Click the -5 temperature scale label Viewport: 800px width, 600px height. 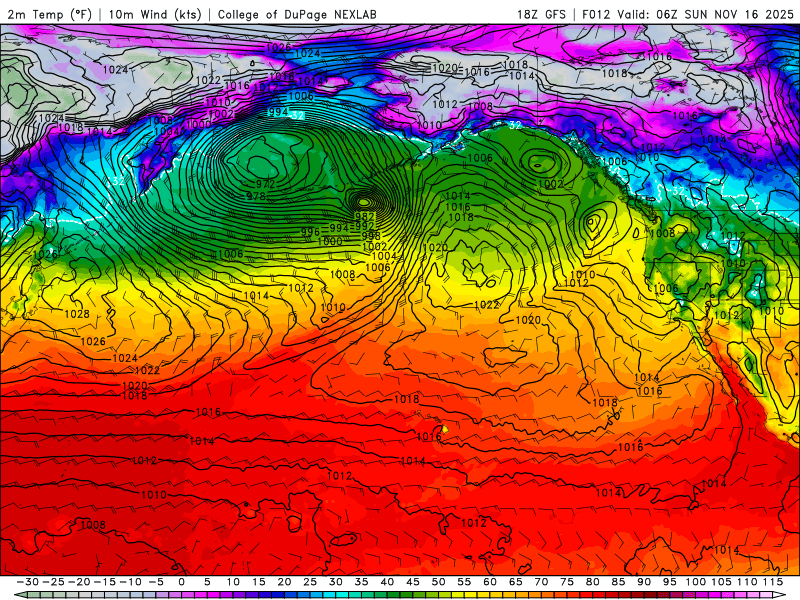point(156,582)
